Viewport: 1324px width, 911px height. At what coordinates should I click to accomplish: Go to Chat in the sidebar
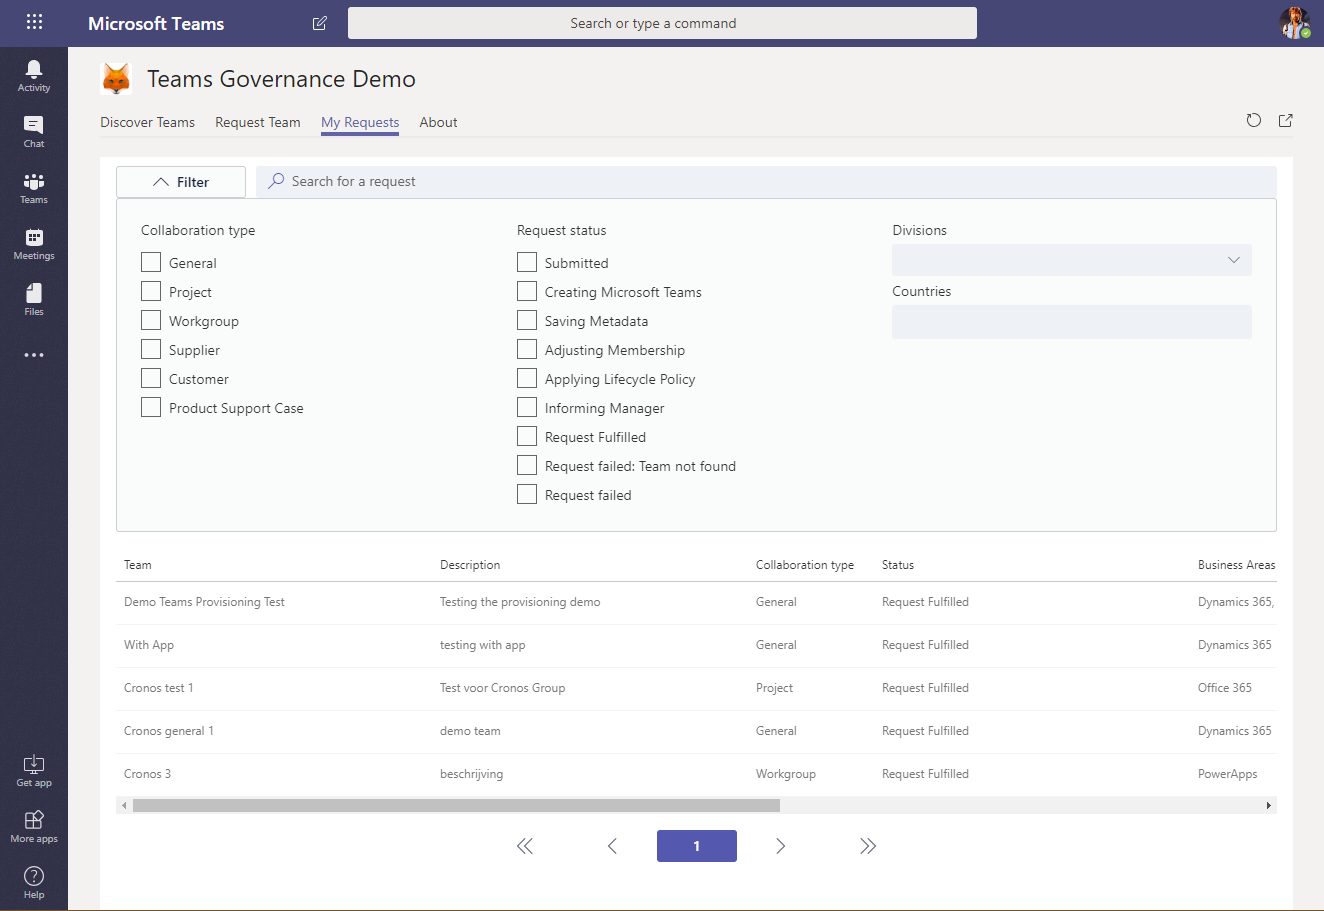click(x=34, y=131)
